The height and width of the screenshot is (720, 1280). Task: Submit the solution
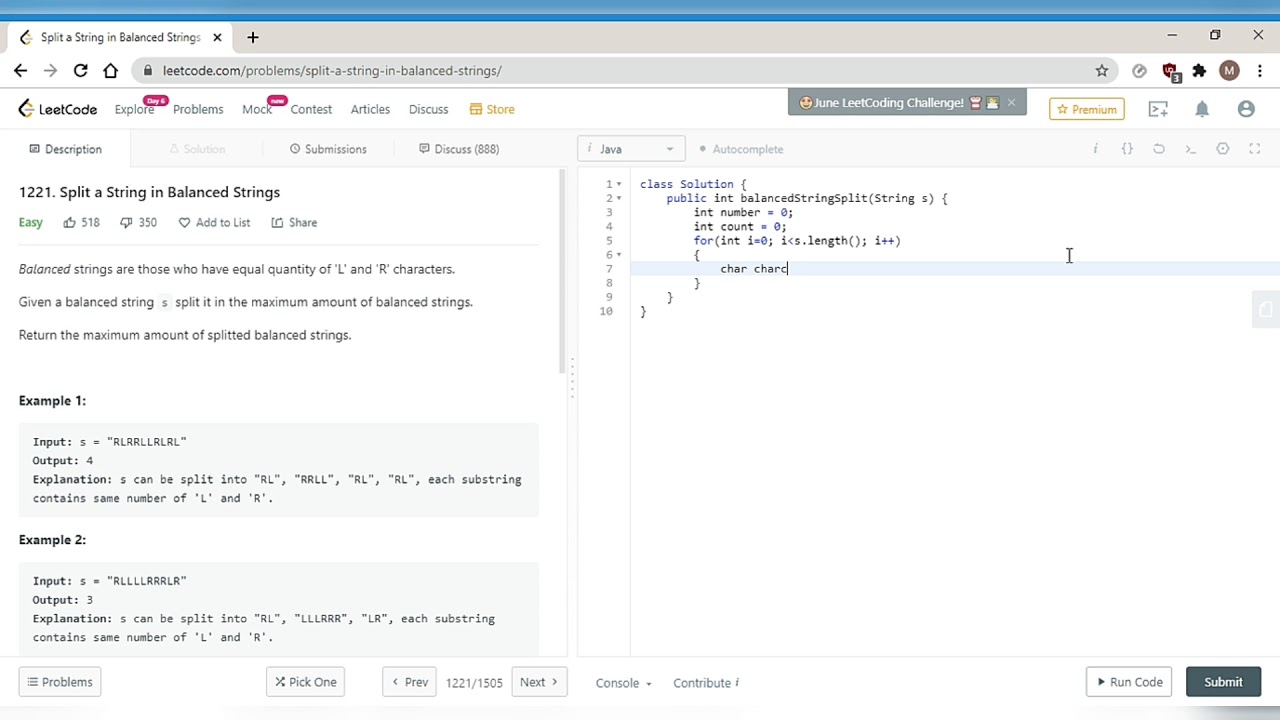(1223, 682)
